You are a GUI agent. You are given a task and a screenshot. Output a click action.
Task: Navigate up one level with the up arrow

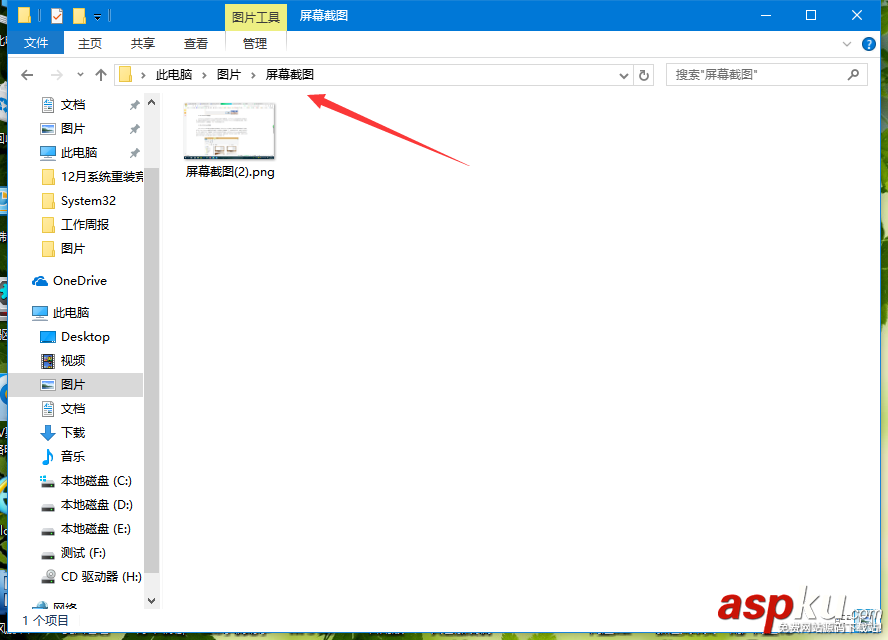[x=101, y=74]
